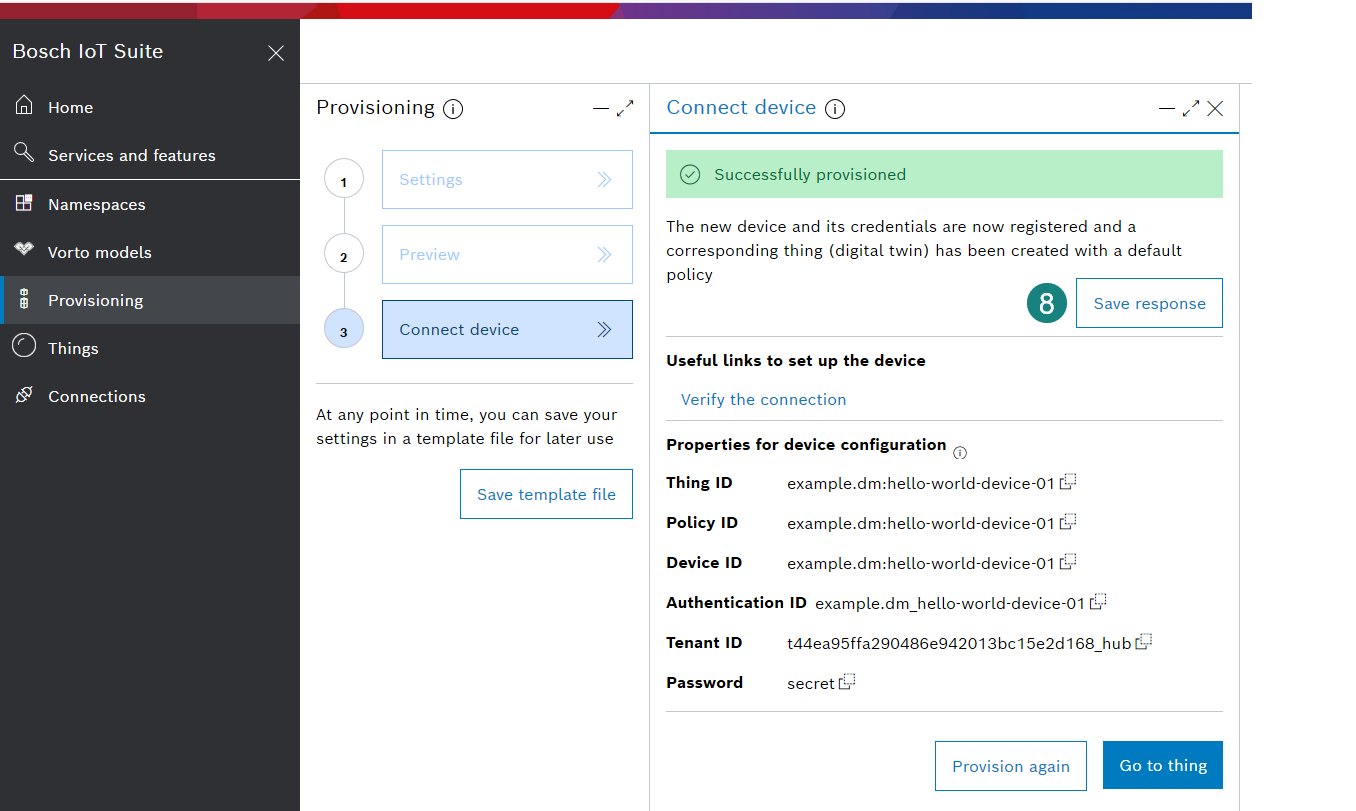The height and width of the screenshot is (811, 1356).
Task: Click the Tenant ID text t44ea95ffa290486e942013bc15e2d168_hub
Action: click(959, 643)
